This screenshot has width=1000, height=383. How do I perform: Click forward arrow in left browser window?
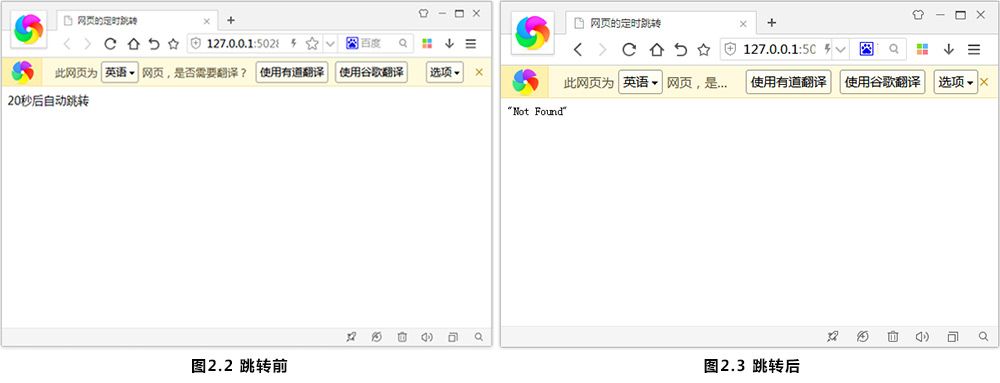88,43
